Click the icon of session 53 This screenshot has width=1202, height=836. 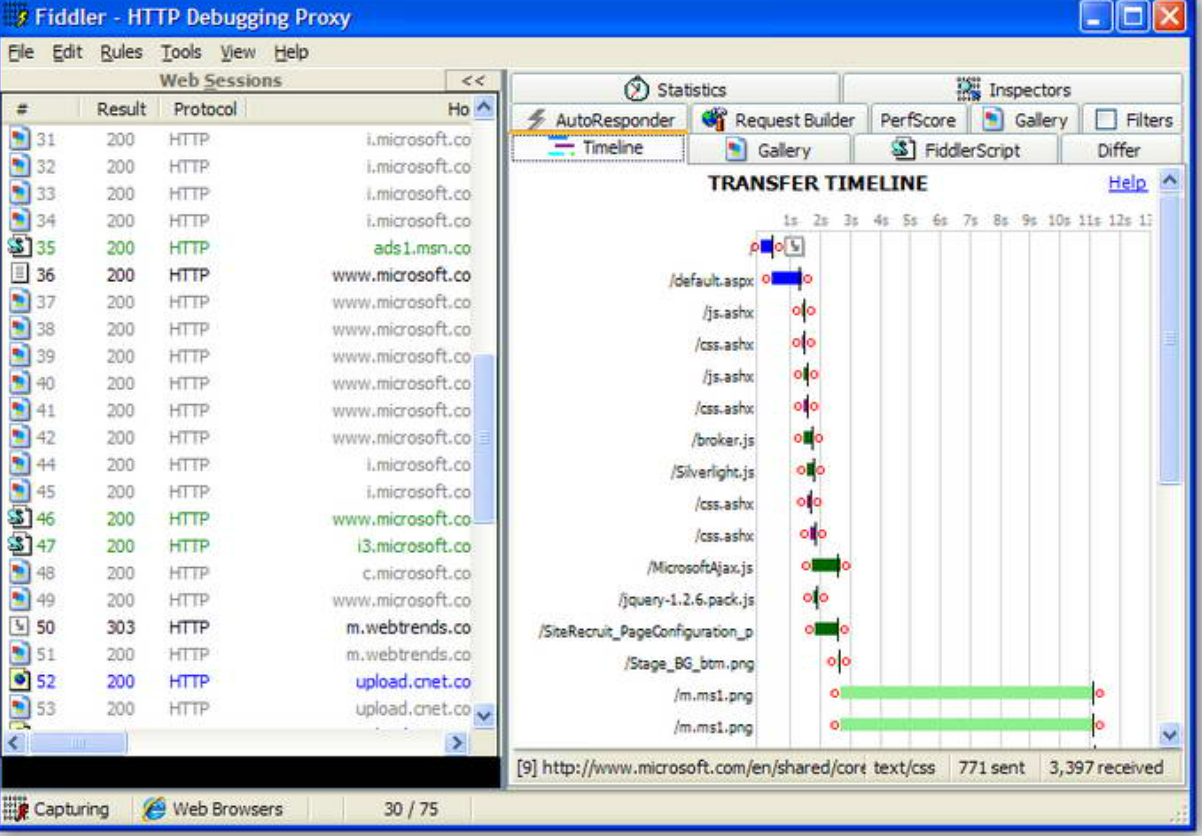tap(19, 708)
